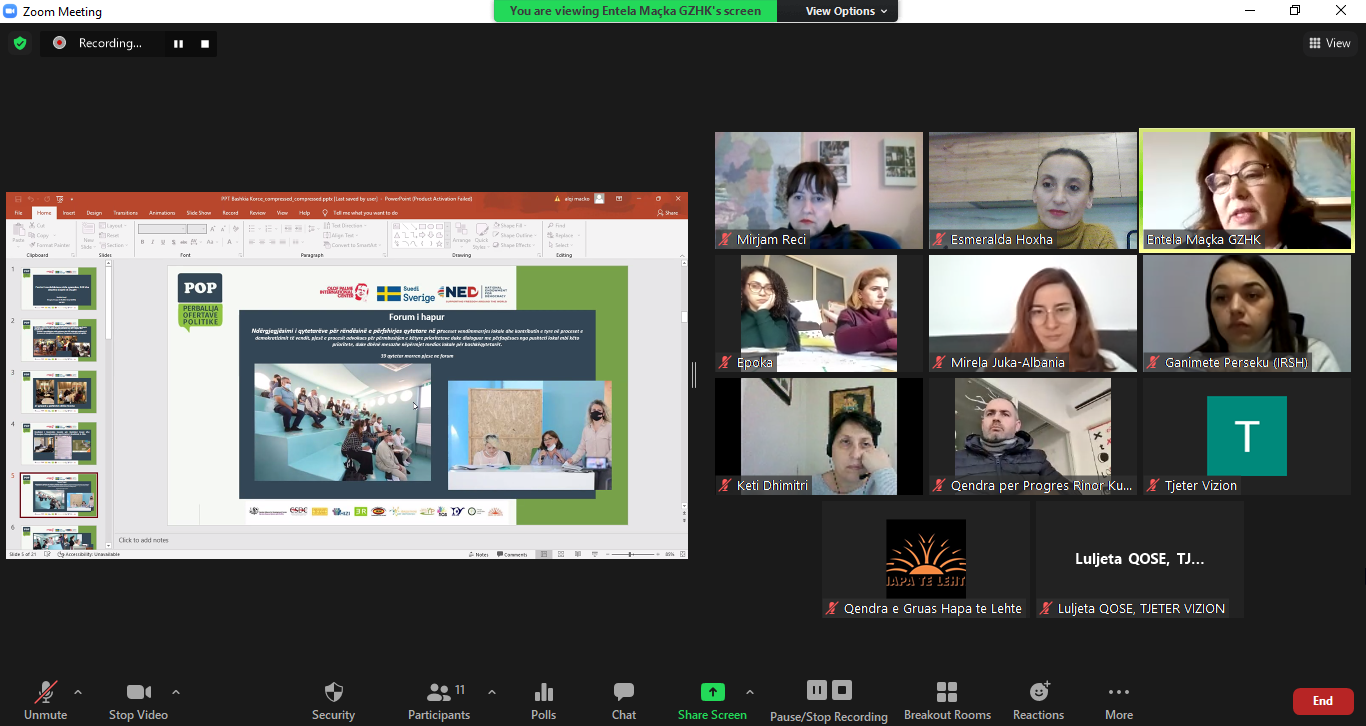Click the green encryption shield icon
This screenshot has height=726, width=1366.
(x=19, y=43)
